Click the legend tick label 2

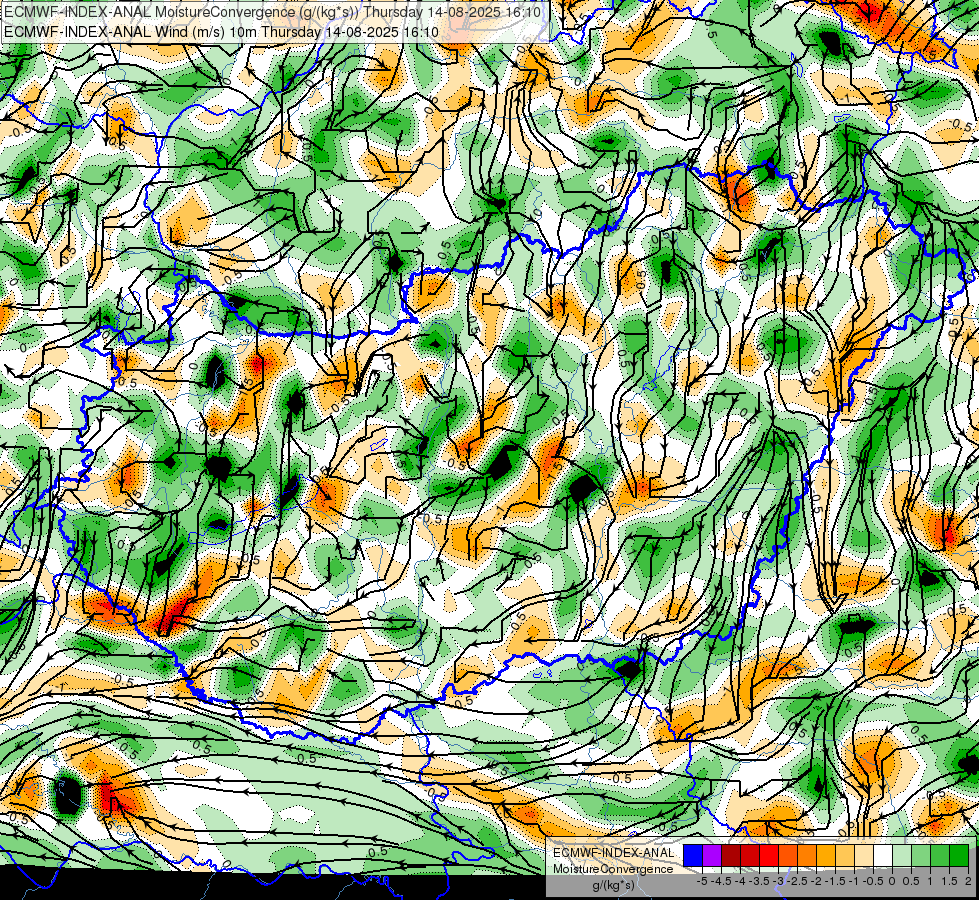pos(968,881)
